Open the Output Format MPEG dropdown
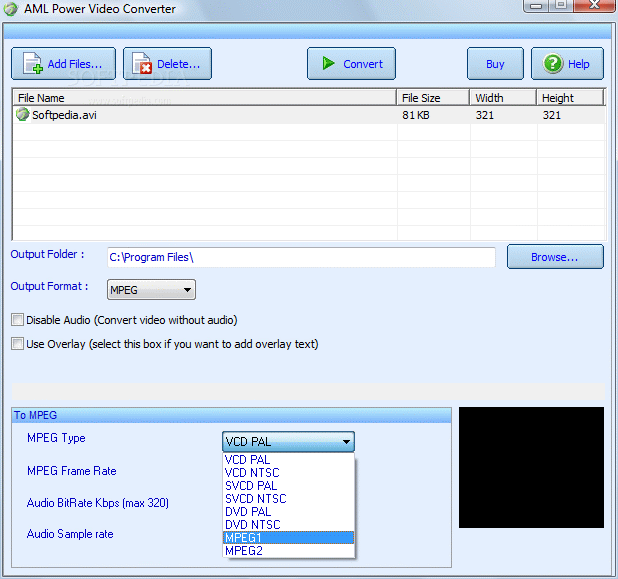Image resolution: width=618 pixels, height=579 pixels. coord(151,290)
